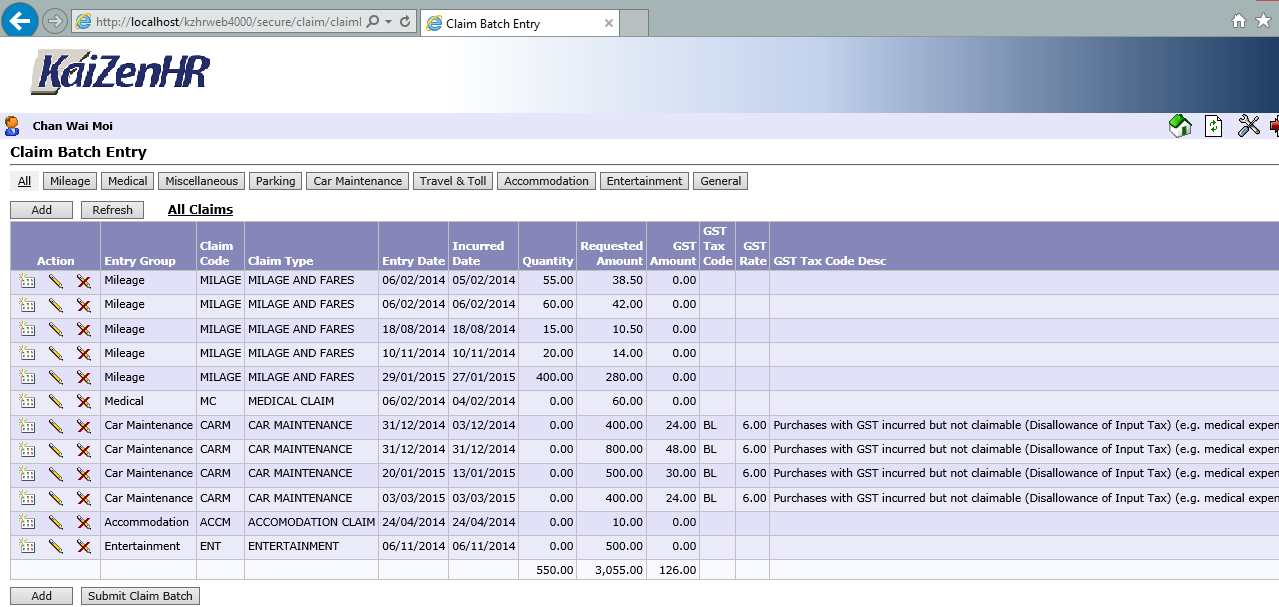Click the copy icon on the last Mileage row

point(27,377)
